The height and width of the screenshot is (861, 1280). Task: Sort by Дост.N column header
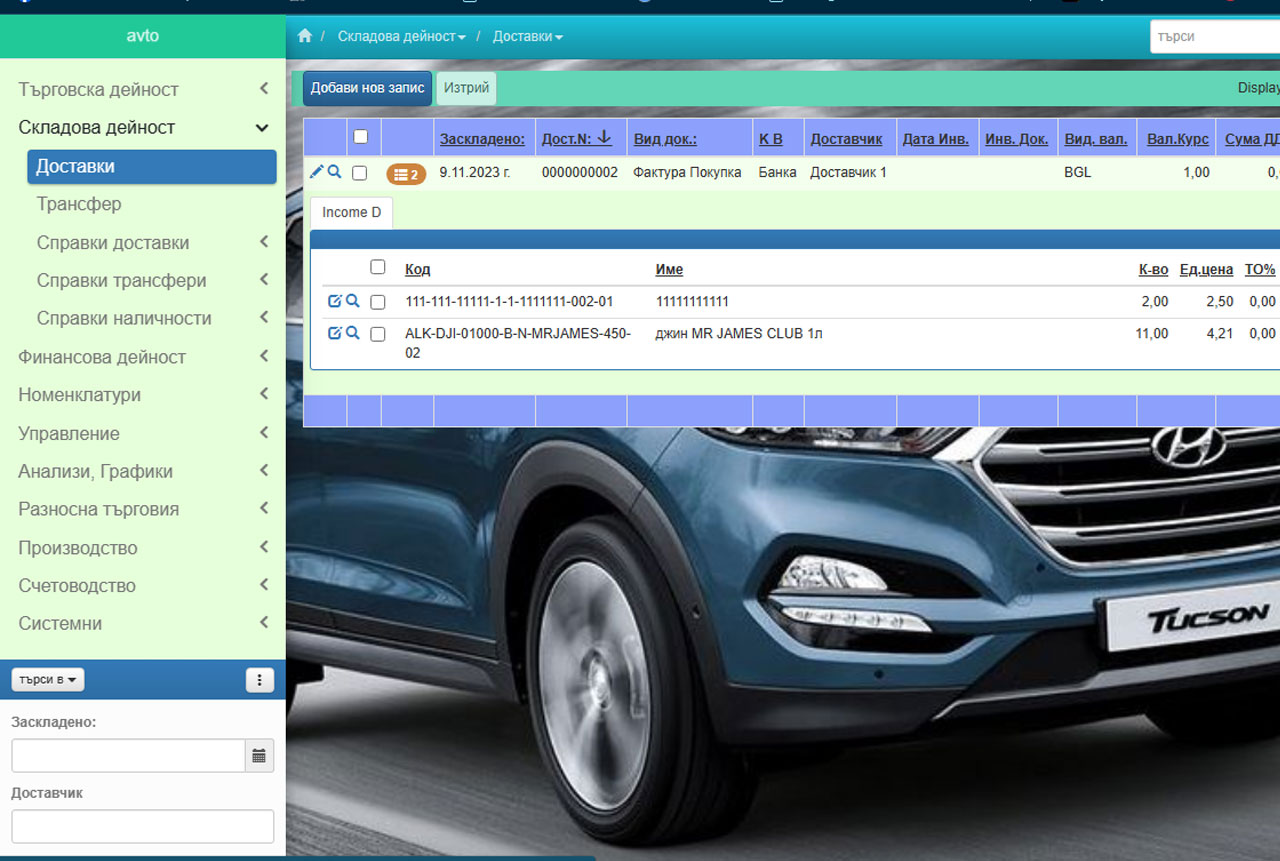coord(576,138)
